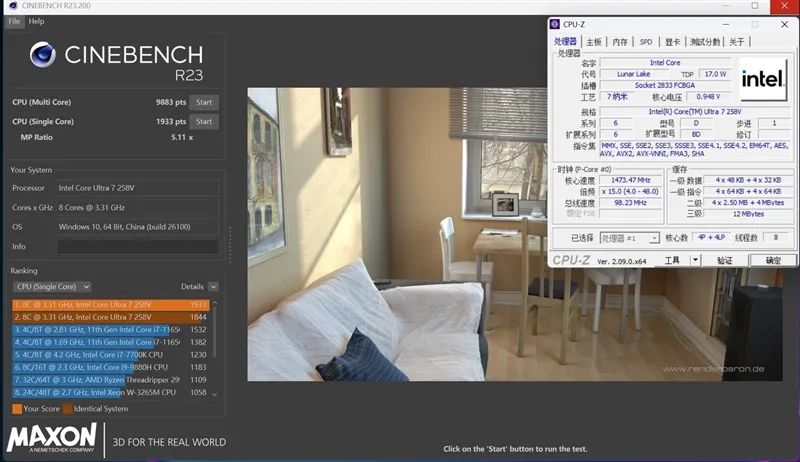This screenshot has height=462, width=800.
Task: Open the Help menu in Cinebench
Action: click(36, 21)
